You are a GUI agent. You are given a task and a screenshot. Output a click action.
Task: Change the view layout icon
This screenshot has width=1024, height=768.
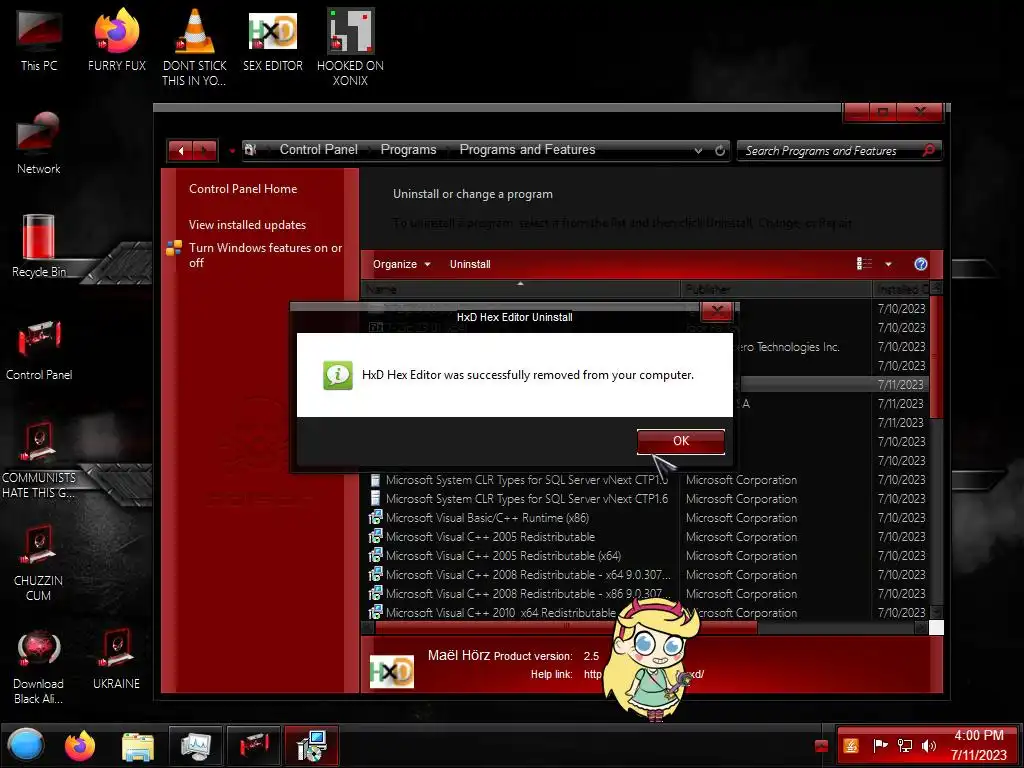coord(864,263)
